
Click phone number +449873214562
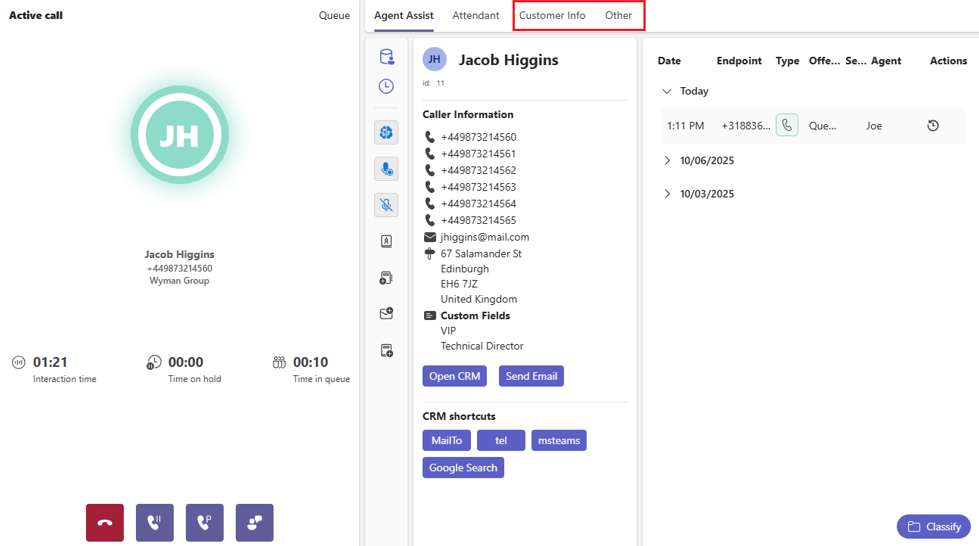pos(478,170)
